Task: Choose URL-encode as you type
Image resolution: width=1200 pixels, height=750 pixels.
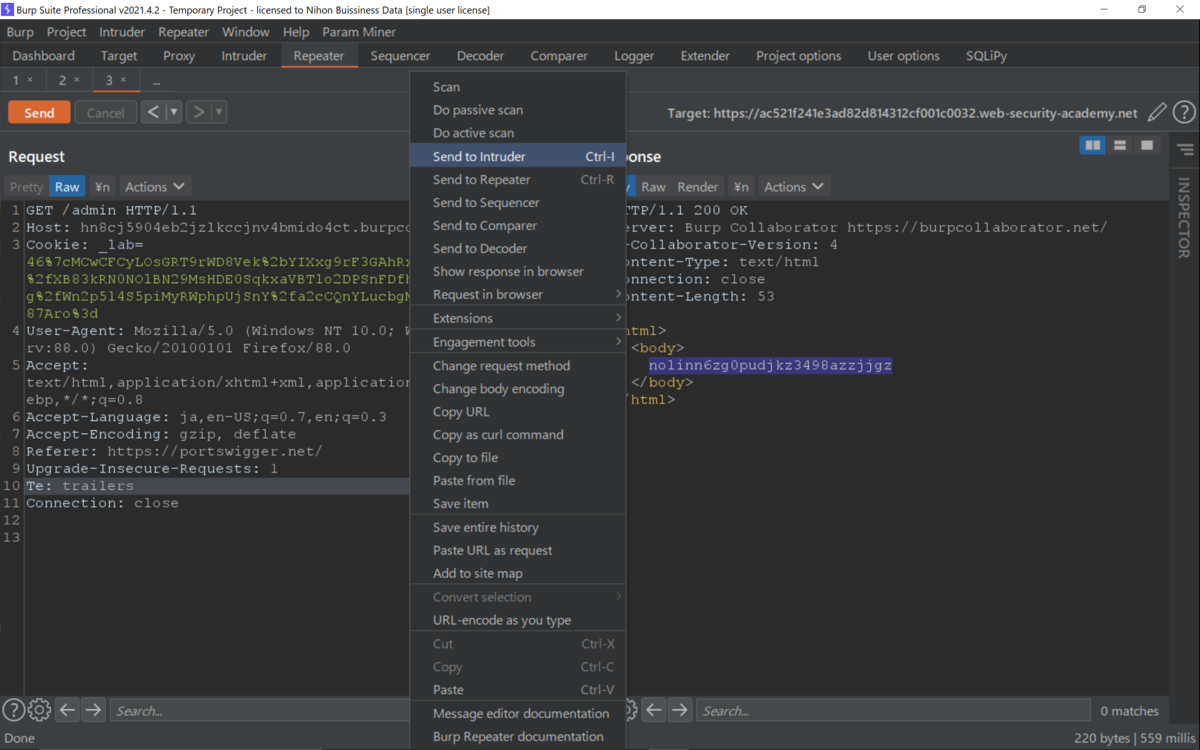Action: 518,620
